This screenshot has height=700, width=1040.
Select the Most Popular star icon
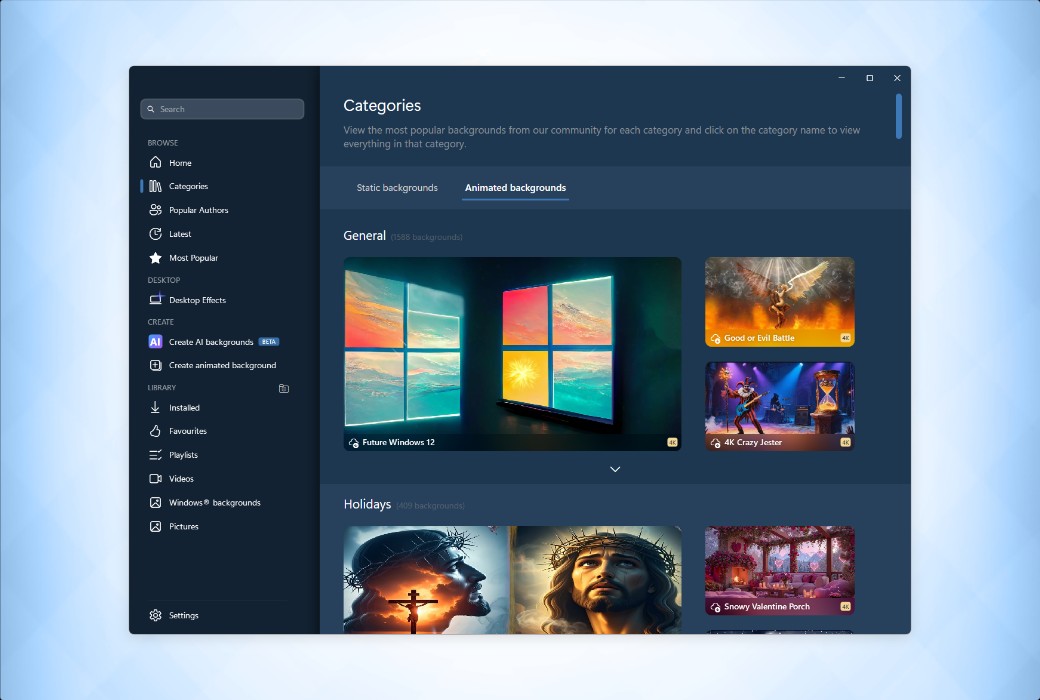point(155,257)
